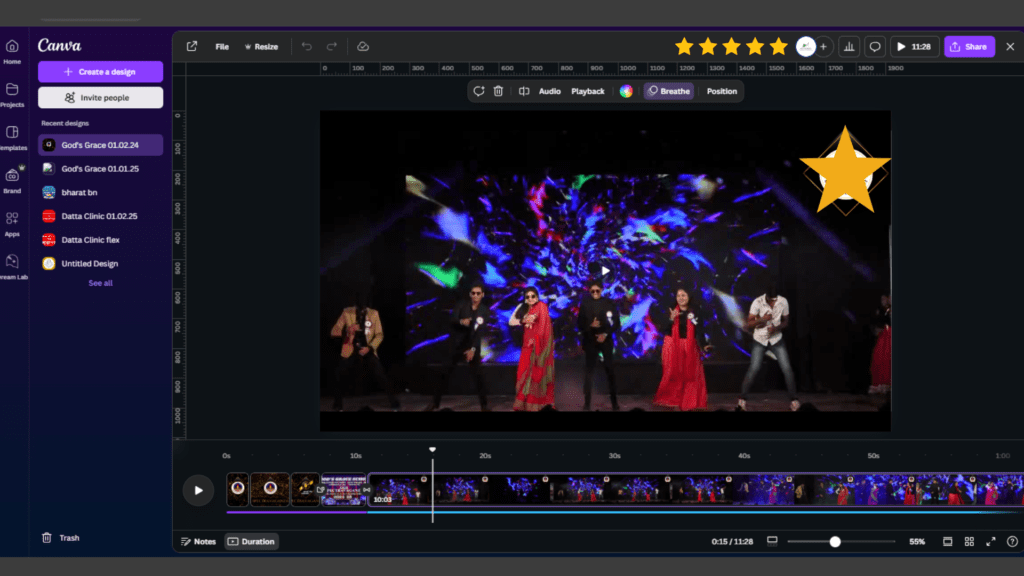Toggle the Breathe animation button
Image resolution: width=1024 pixels, height=576 pixels.
point(668,91)
